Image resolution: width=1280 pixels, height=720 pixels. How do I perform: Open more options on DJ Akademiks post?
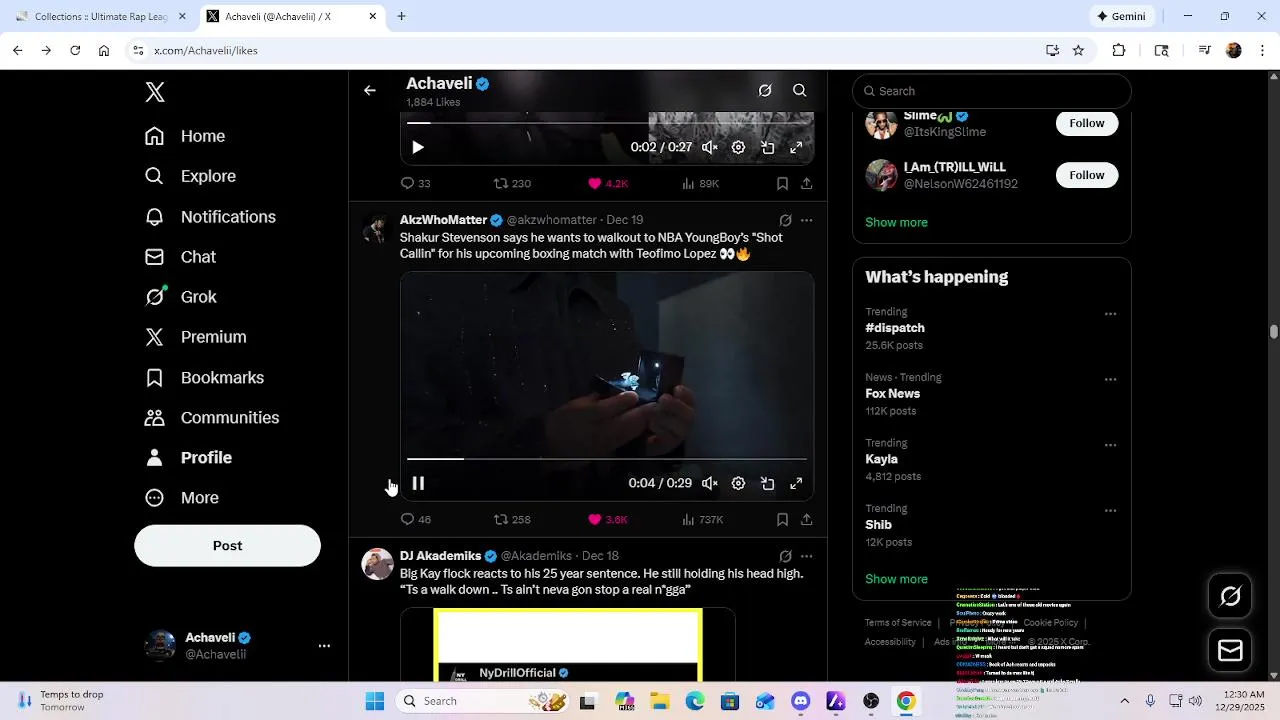(x=806, y=556)
